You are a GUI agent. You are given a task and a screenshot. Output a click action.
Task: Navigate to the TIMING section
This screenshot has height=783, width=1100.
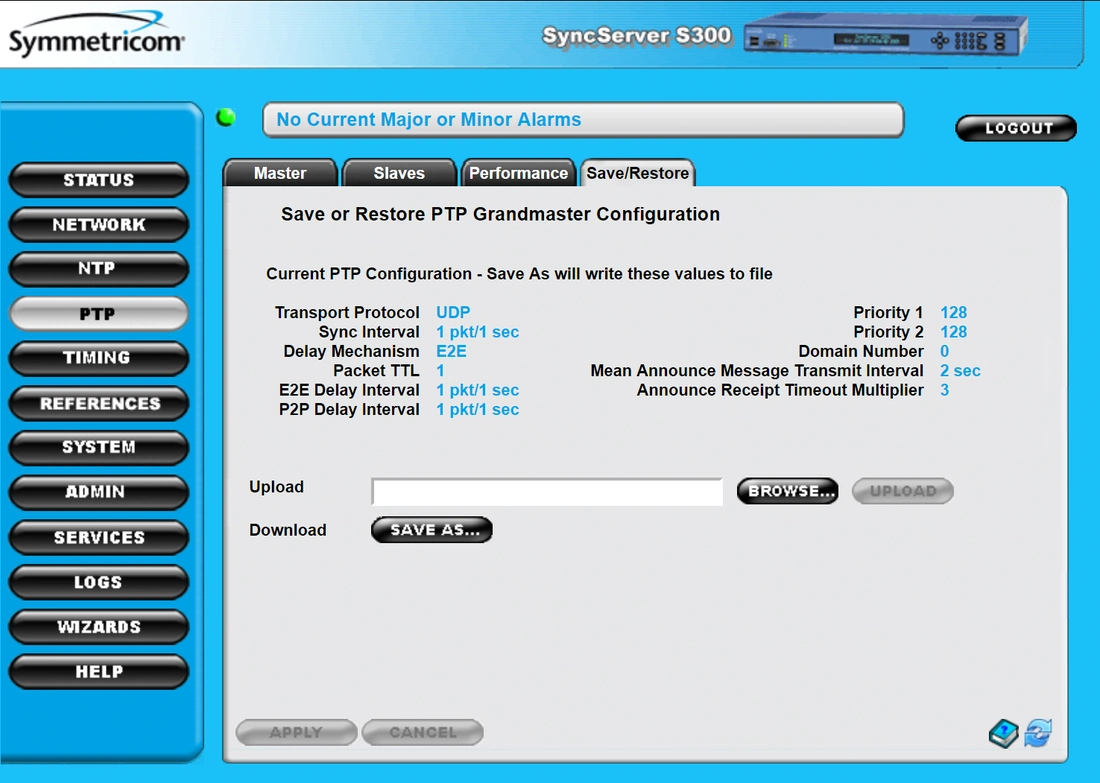98,358
